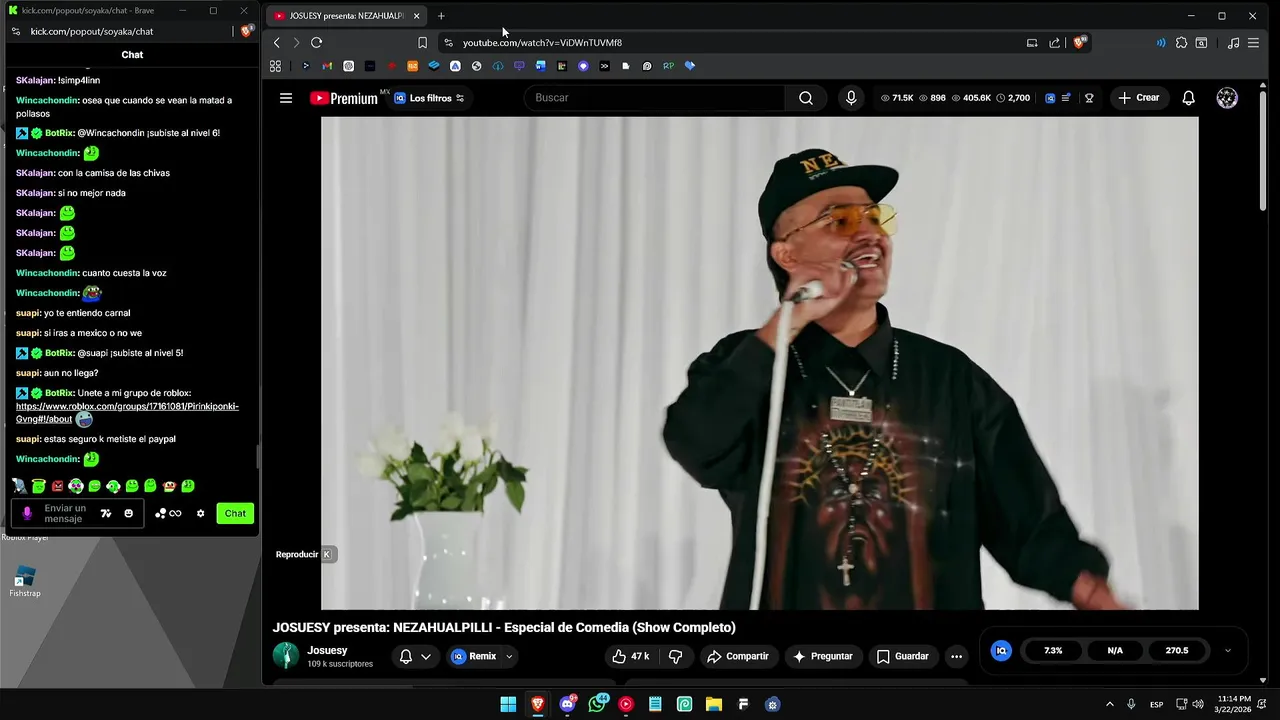Go to the YouTube Premium home logo
This screenshot has width=1280, height=720.
[344, 98]
